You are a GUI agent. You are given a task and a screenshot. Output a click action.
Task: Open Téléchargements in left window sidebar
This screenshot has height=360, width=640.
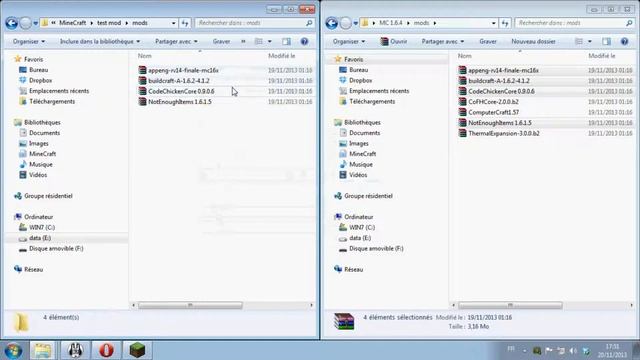coord(52,101)
